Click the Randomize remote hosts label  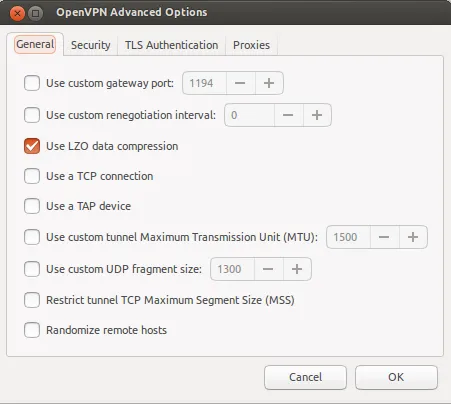pyautogui.click(x=106, y=330)
